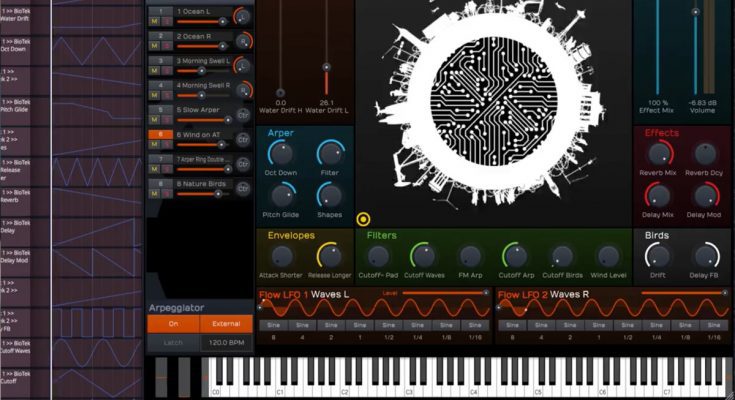Select layer 6 Wind on AT
This screenshot has width=735, height=400.
156,134
